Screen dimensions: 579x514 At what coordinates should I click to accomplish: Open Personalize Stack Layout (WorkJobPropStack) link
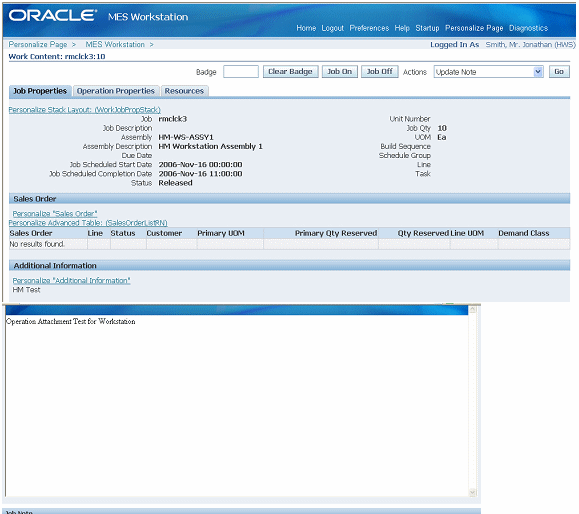click(85, 110)
